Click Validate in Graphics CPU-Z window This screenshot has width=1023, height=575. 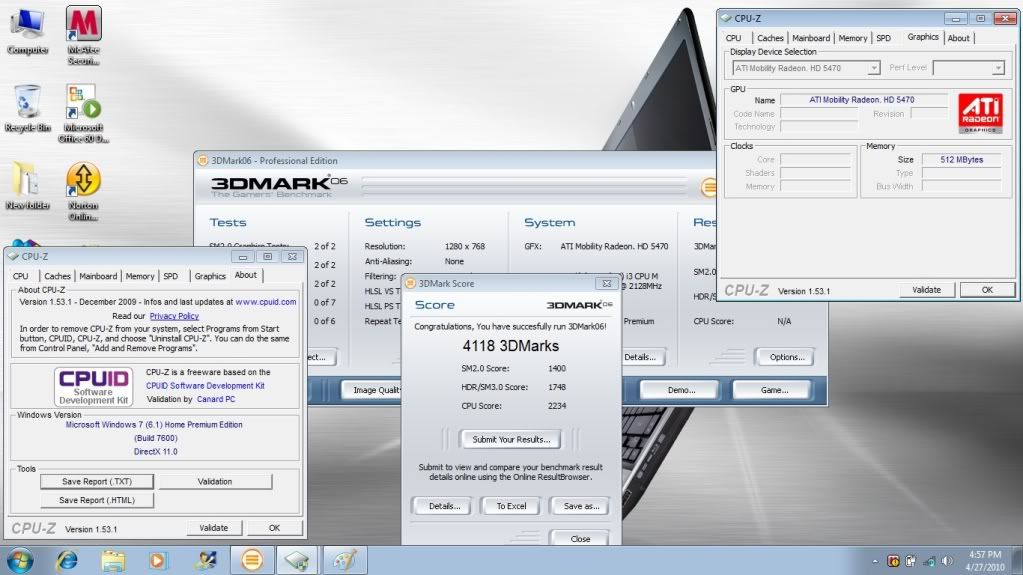point(926,290)
